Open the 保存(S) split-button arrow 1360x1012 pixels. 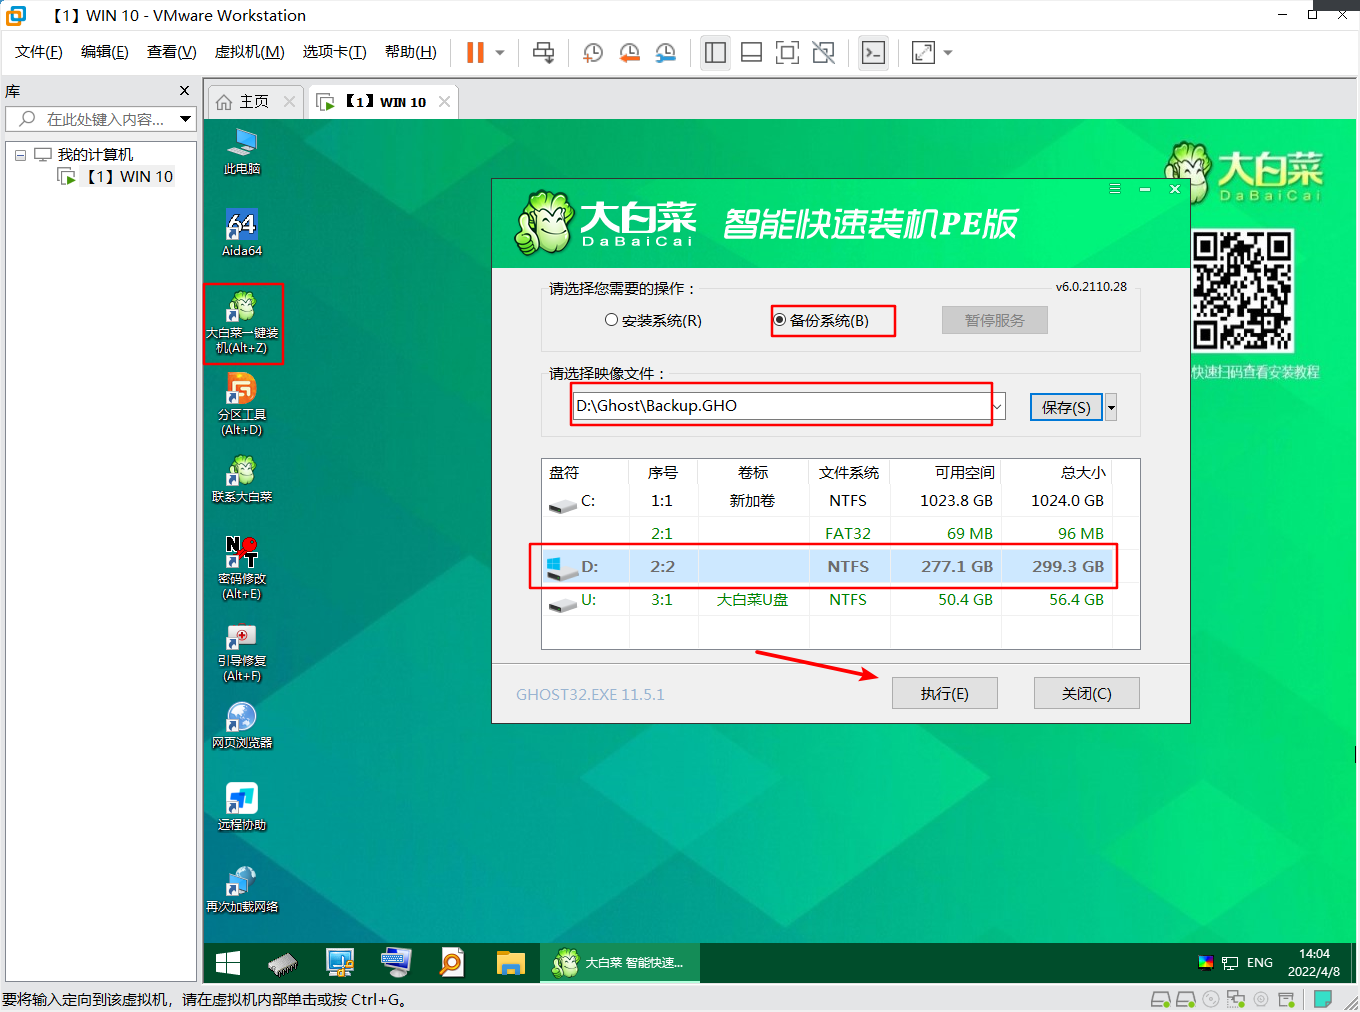[1110, 407]
